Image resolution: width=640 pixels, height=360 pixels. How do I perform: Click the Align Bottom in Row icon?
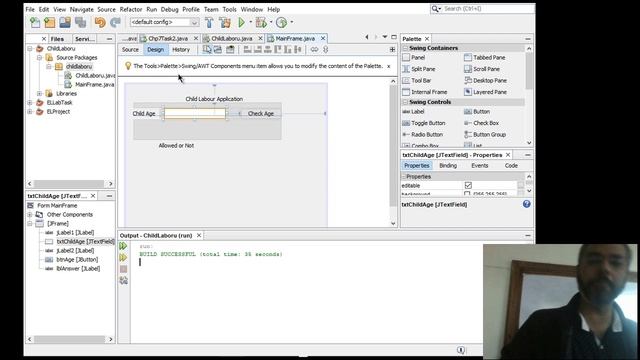click(x=288, y=49)
